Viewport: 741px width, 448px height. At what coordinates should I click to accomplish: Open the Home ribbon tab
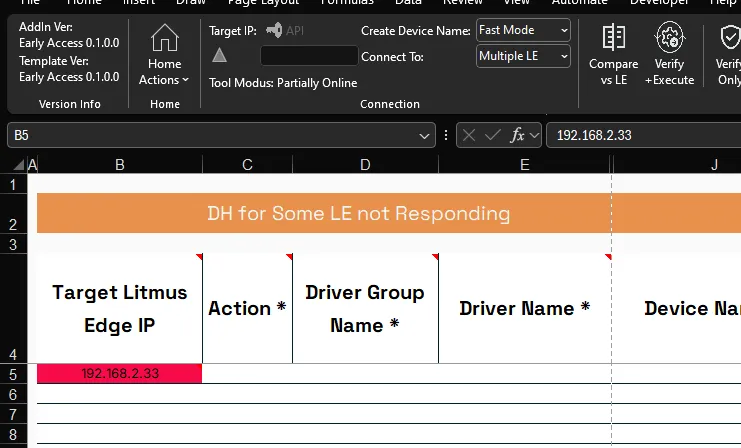[84, 2]
